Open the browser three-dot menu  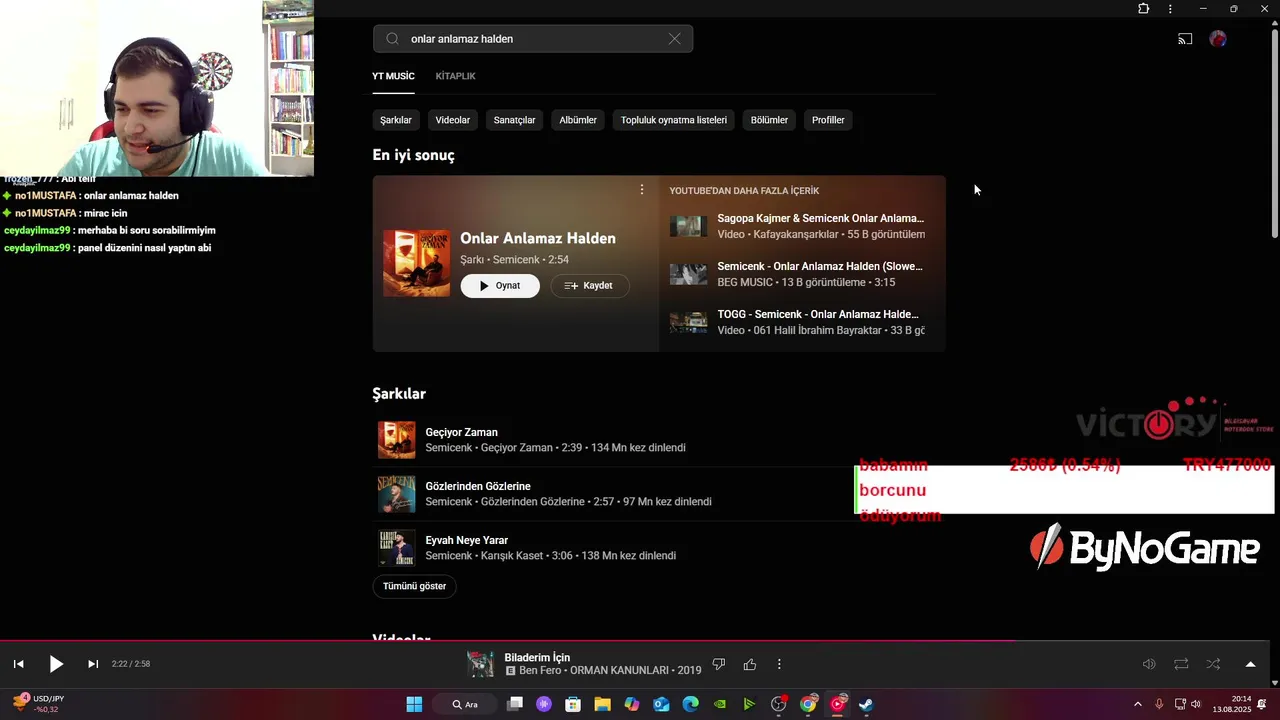pos(1170,9)
